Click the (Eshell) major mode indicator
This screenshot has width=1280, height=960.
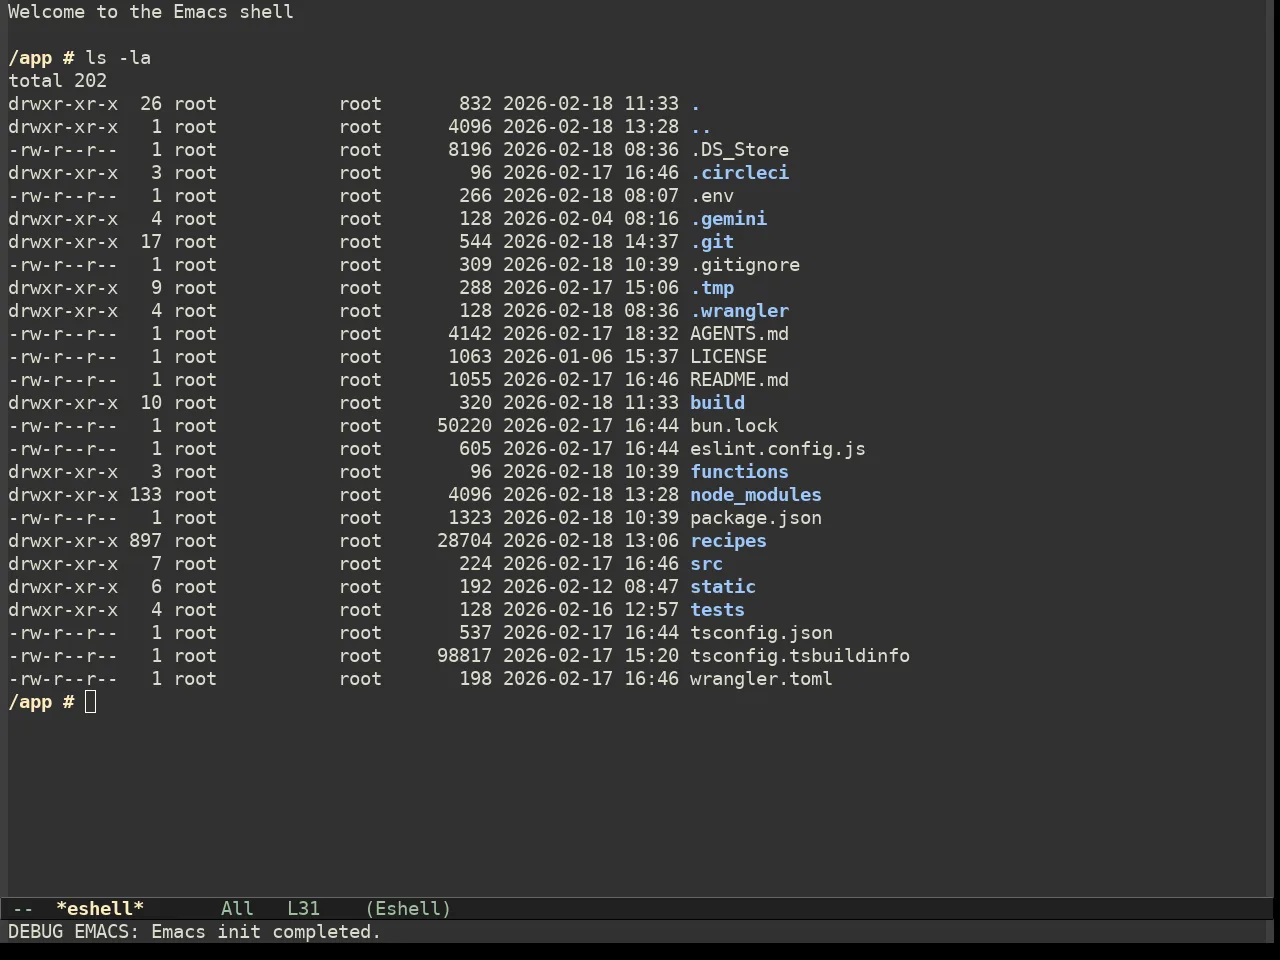pyautogui.click(x=408, y=909)
